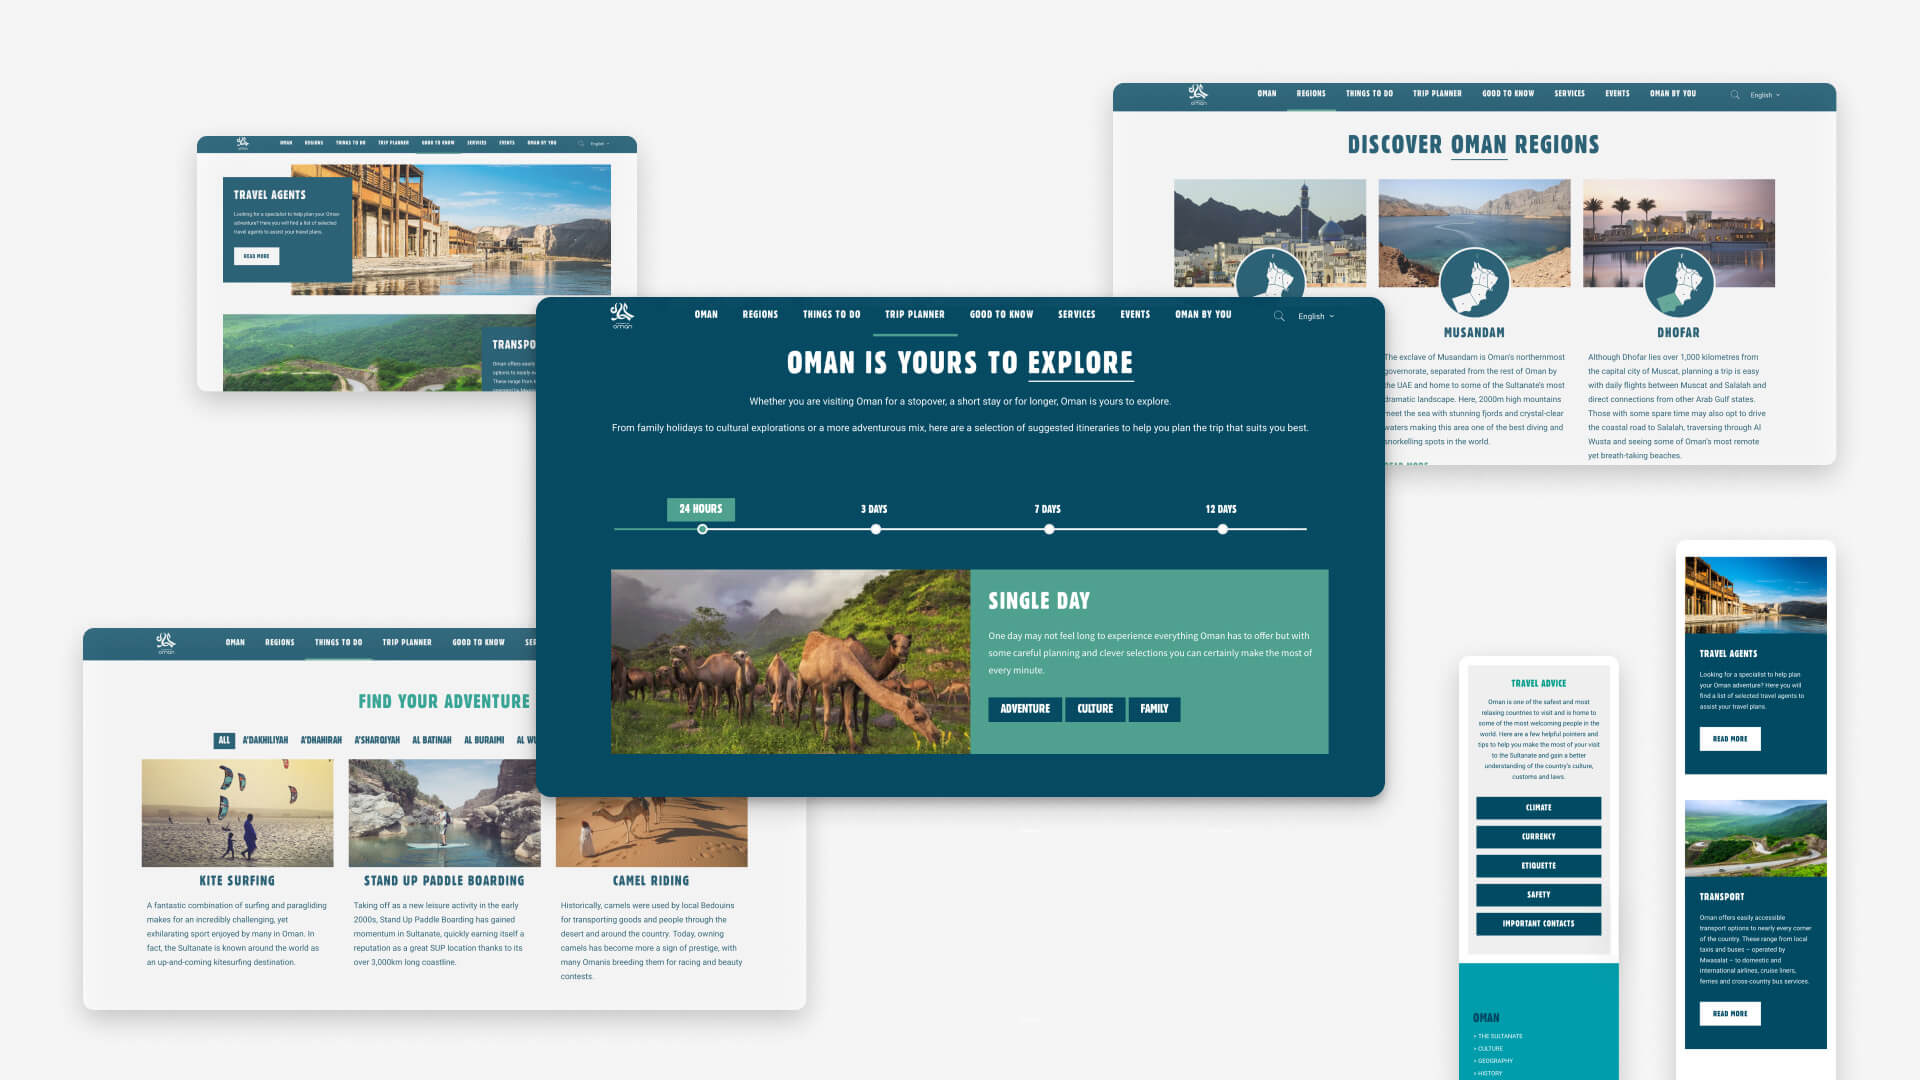Click the Oman logo in the Travel Agents page

click(243, 144)
